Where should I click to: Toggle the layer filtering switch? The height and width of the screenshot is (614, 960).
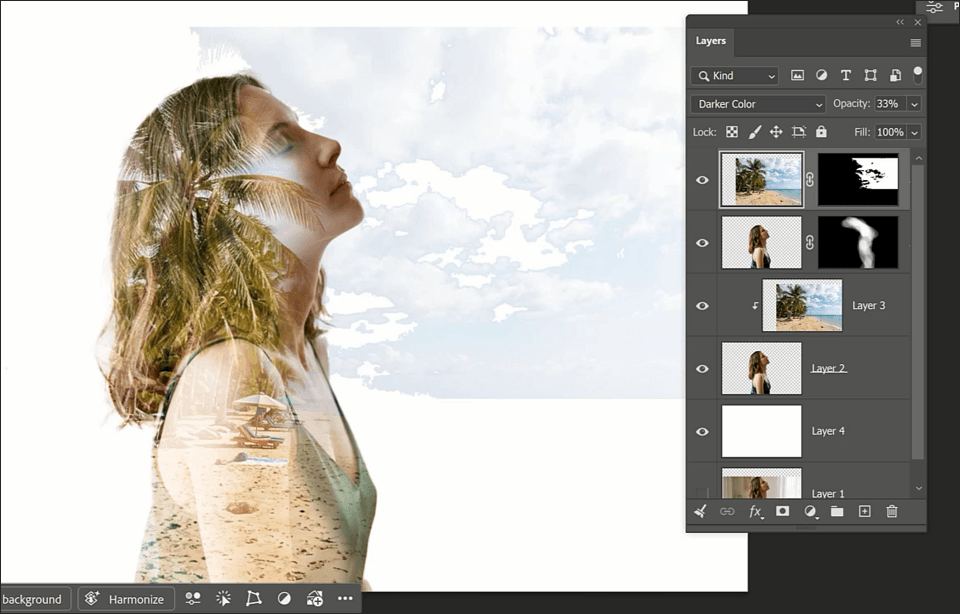click(917, 75)
